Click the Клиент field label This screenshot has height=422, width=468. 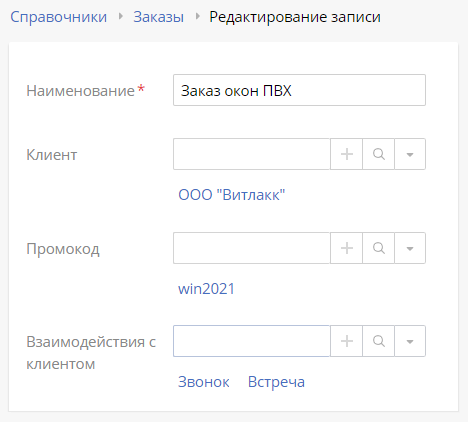[52, 155]
